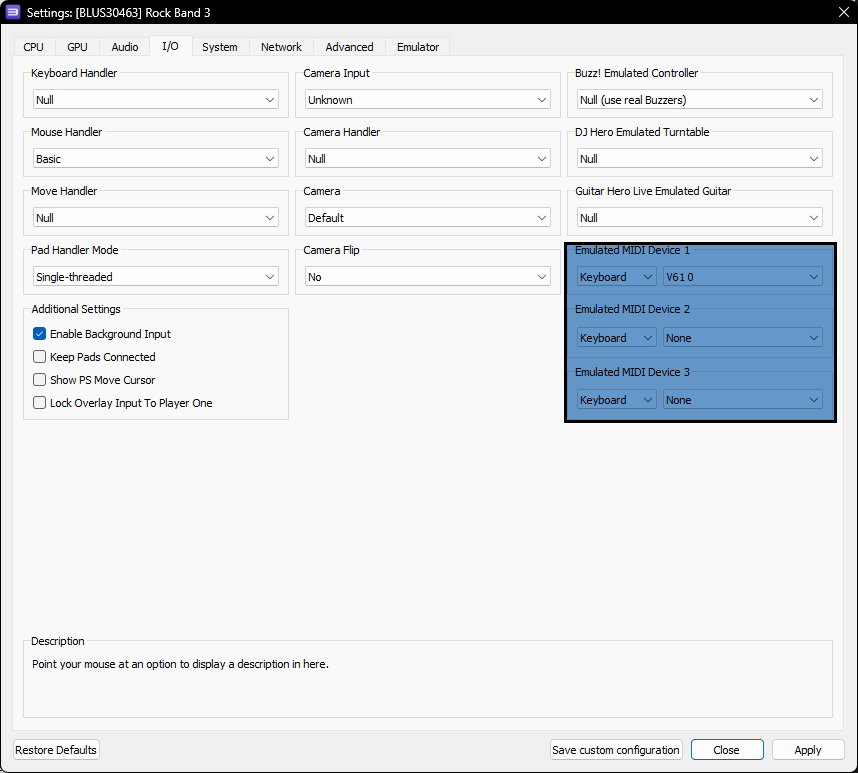Click the 'Emulated MIDI Device 1' label
This screenshot has height=773, width=858.
click(632, 250)
